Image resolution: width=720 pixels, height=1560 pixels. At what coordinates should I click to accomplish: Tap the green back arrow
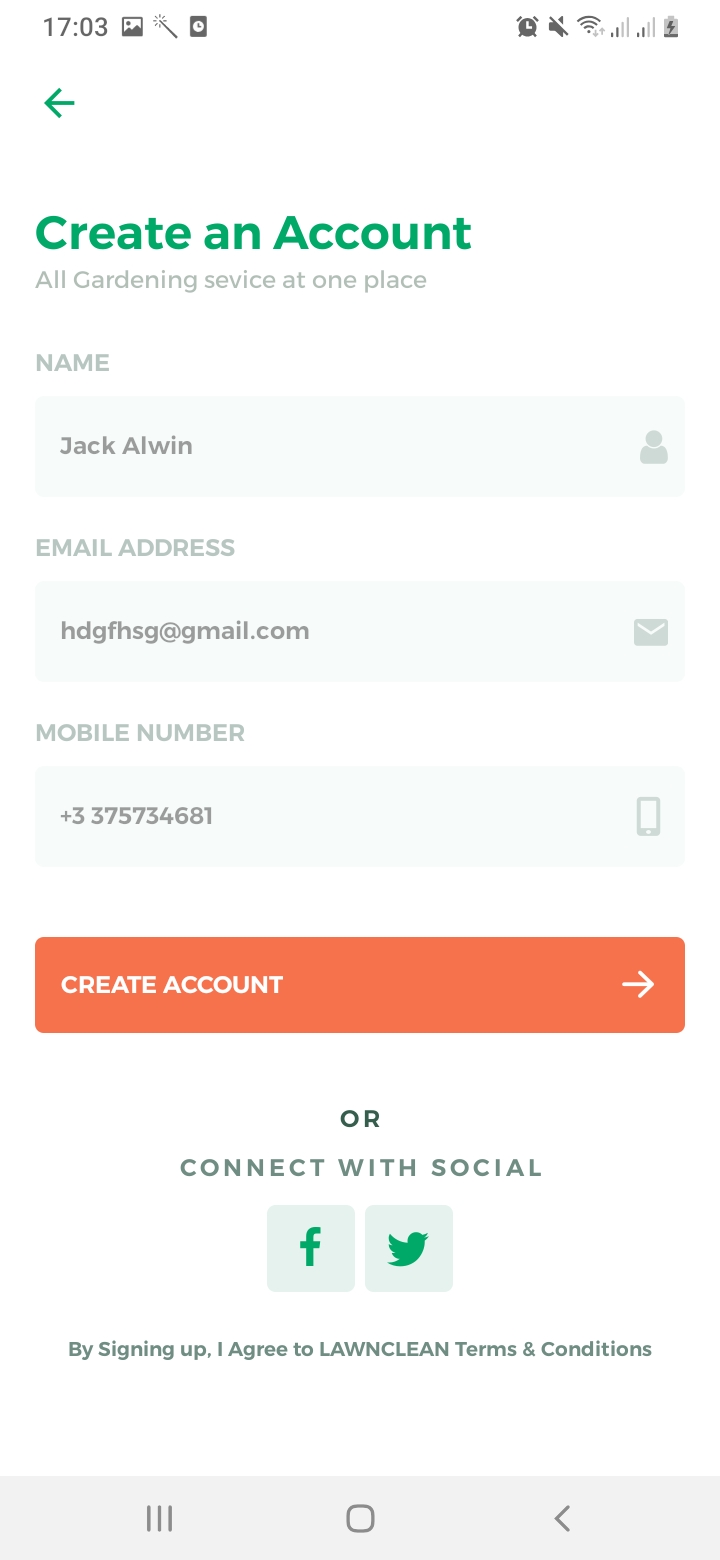[x=59, y=103]
